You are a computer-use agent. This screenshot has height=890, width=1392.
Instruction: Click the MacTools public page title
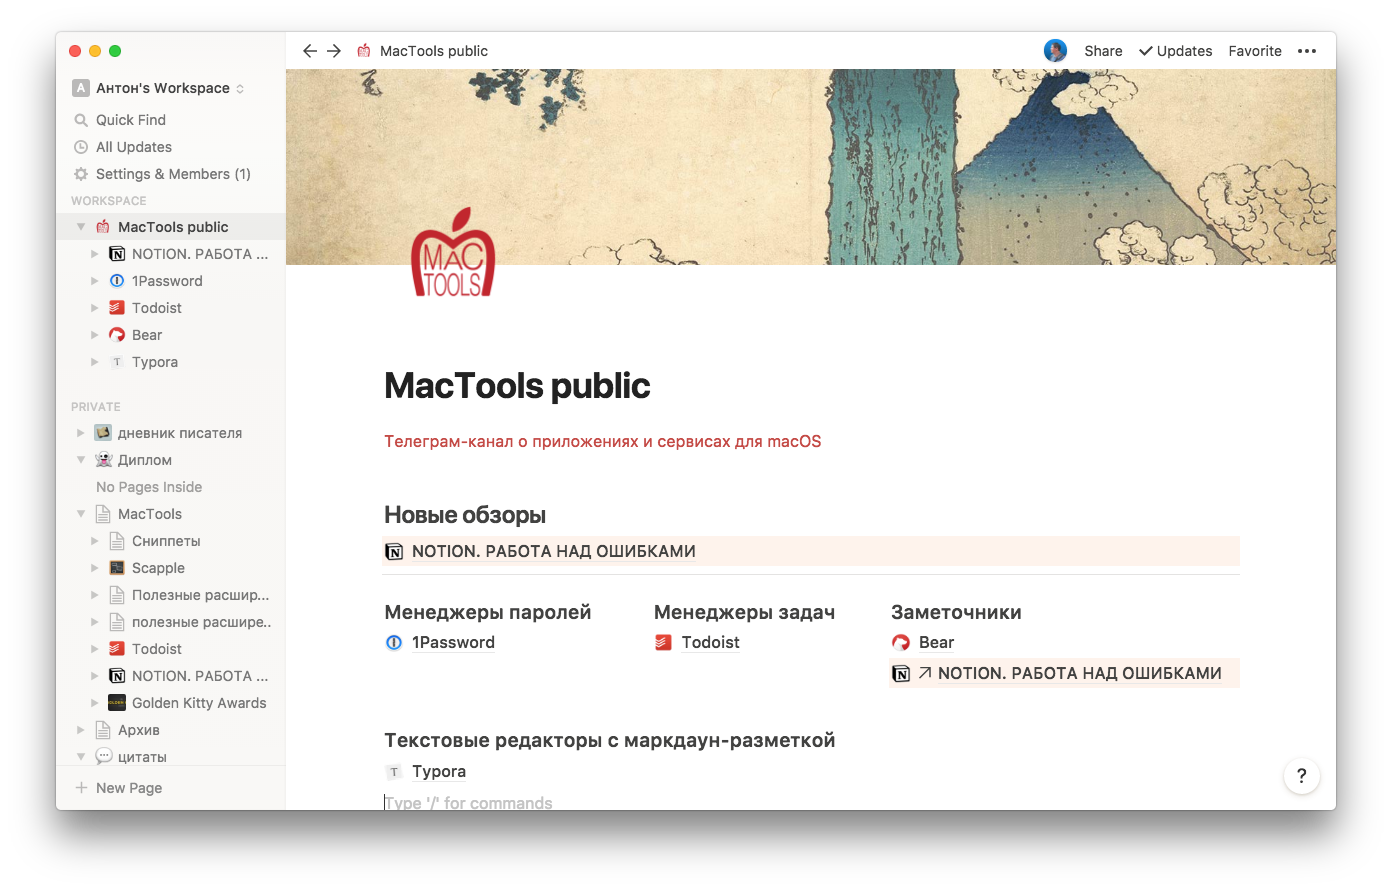point(517,386)
